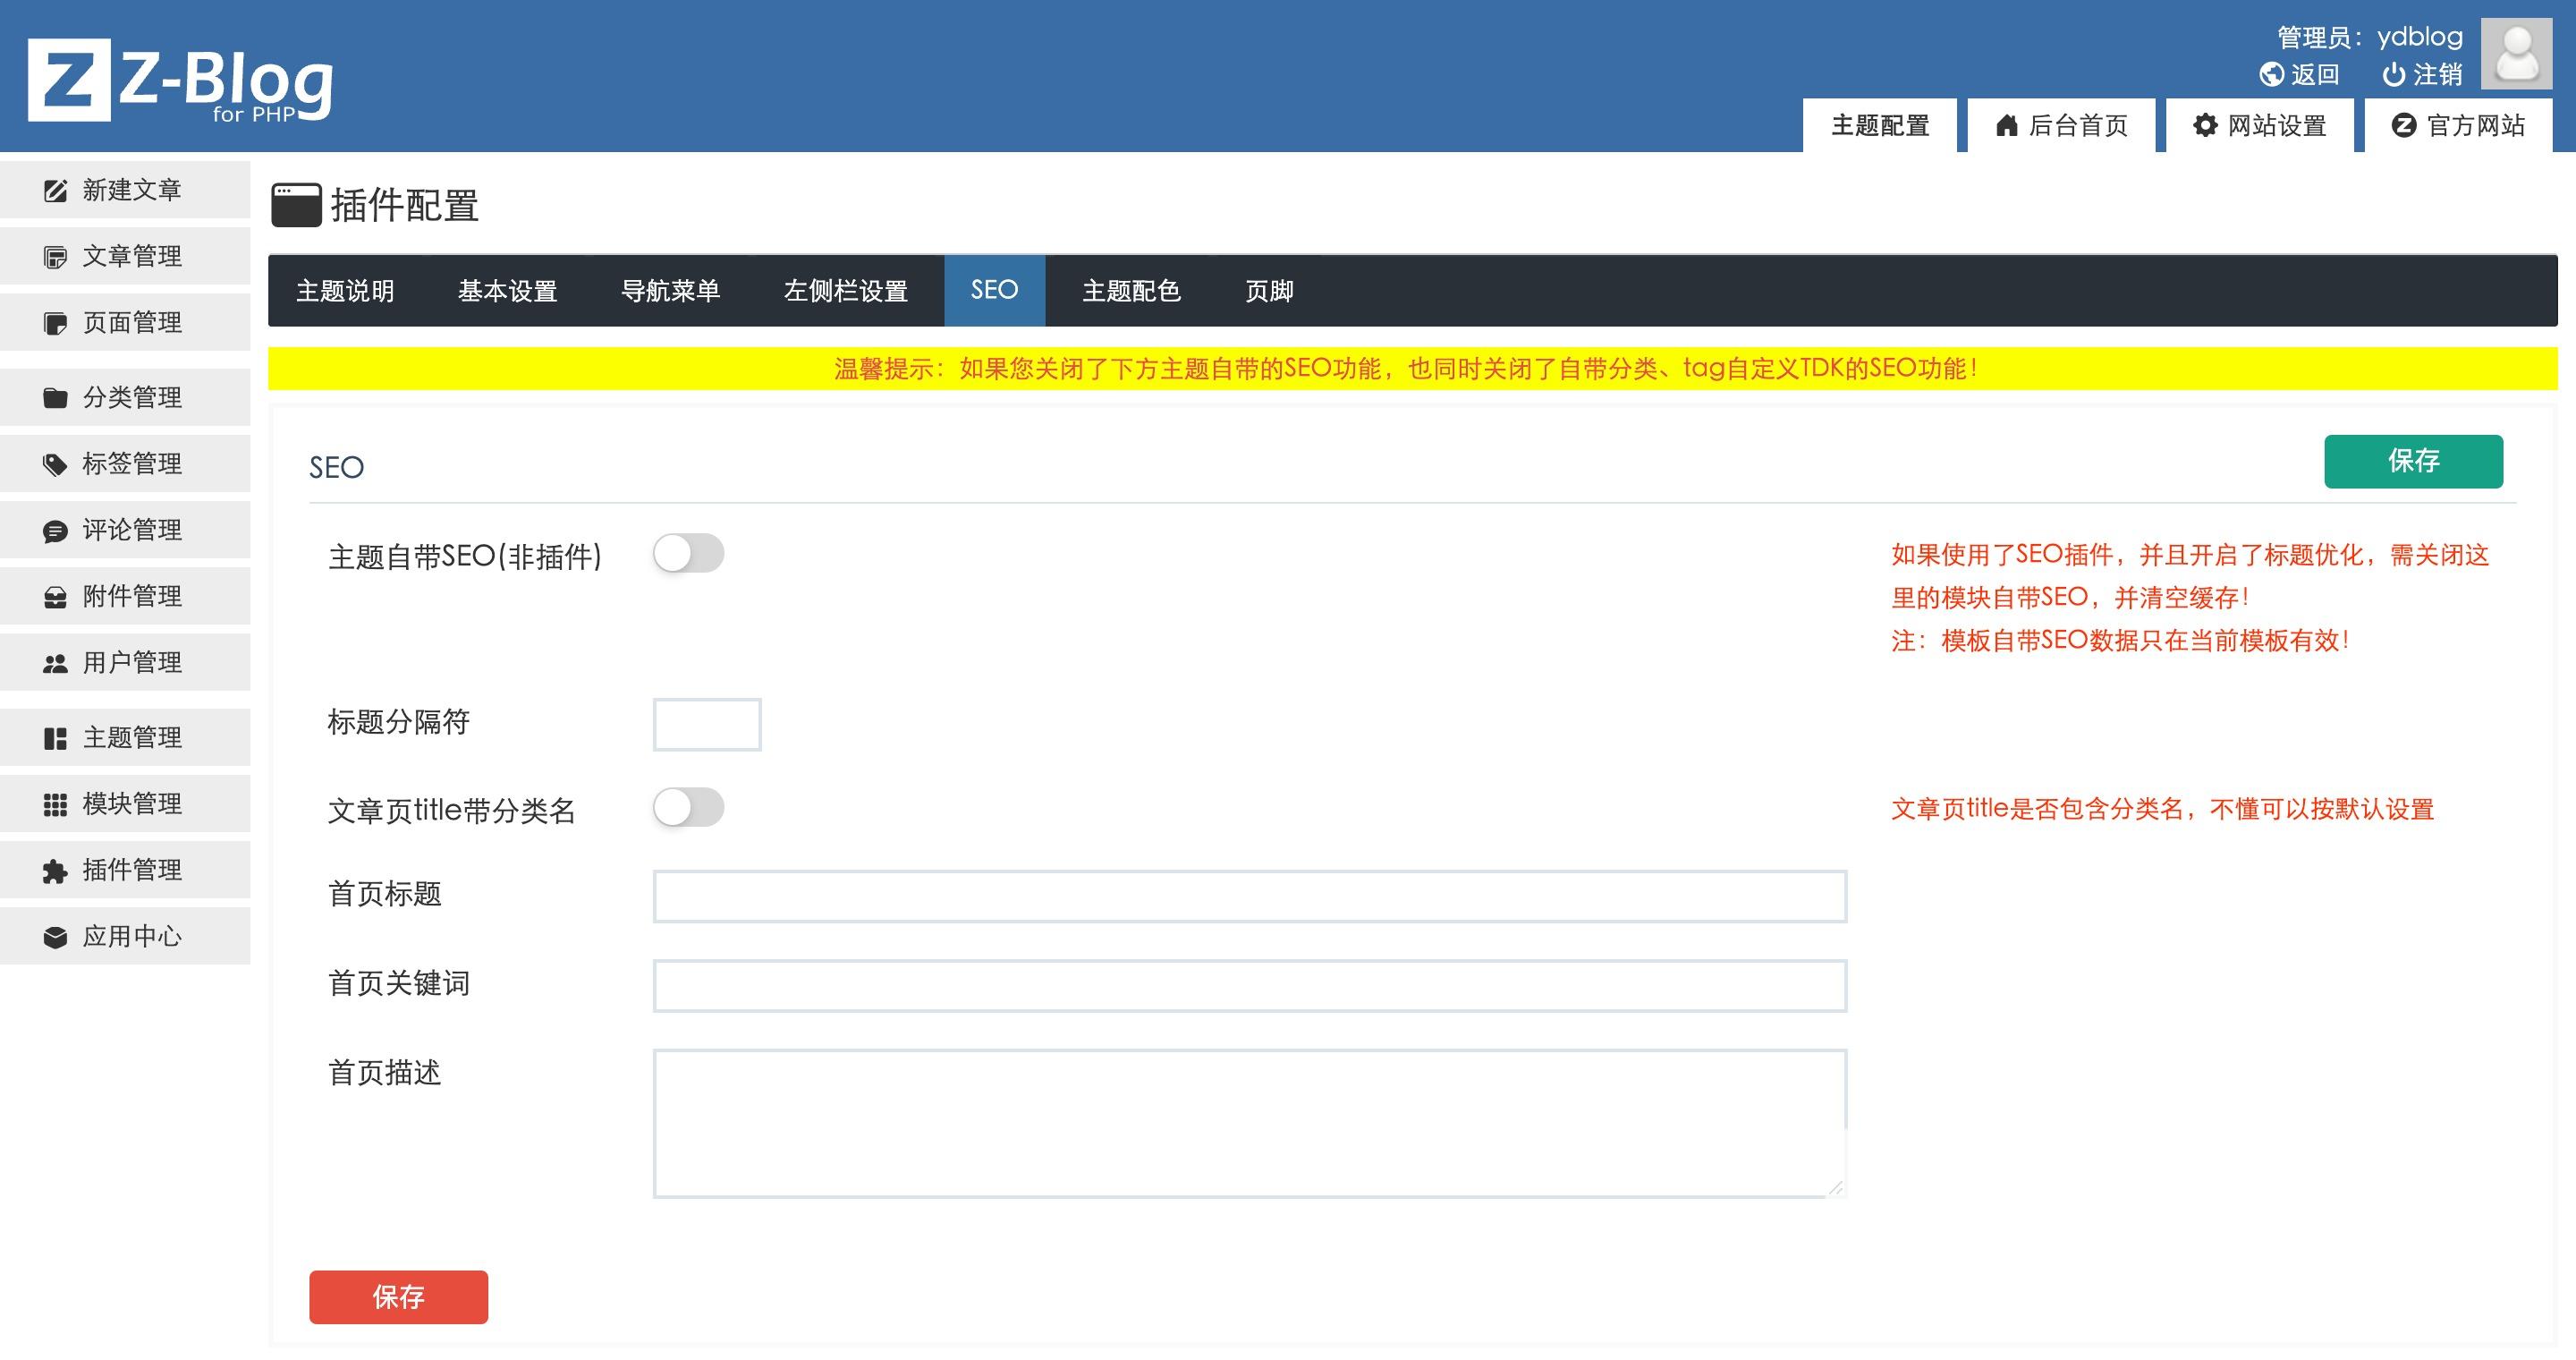2576x1360 pixels.
Task: Focus the 标题分隔符 input box
Action: pyautogui.click(x=707, y=724)
